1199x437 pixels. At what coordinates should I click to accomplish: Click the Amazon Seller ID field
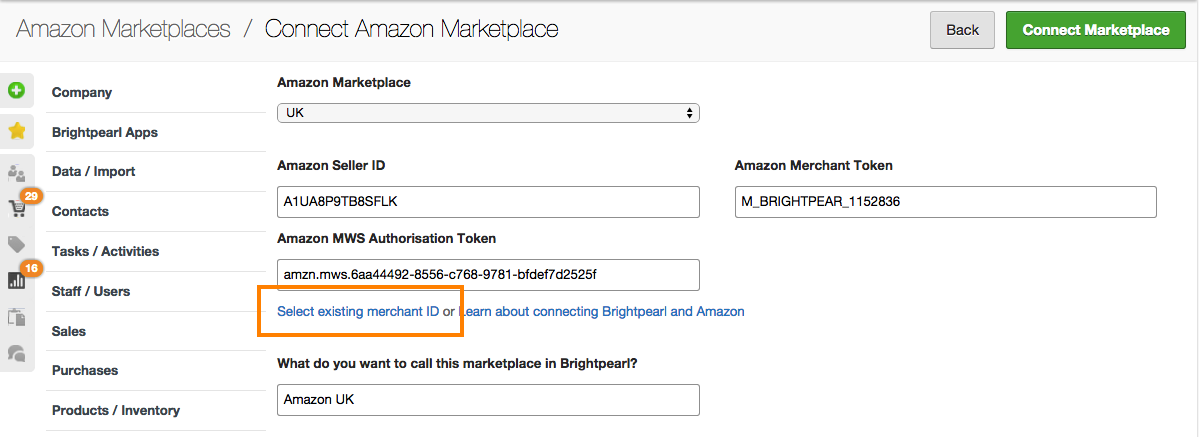point(488,202)
